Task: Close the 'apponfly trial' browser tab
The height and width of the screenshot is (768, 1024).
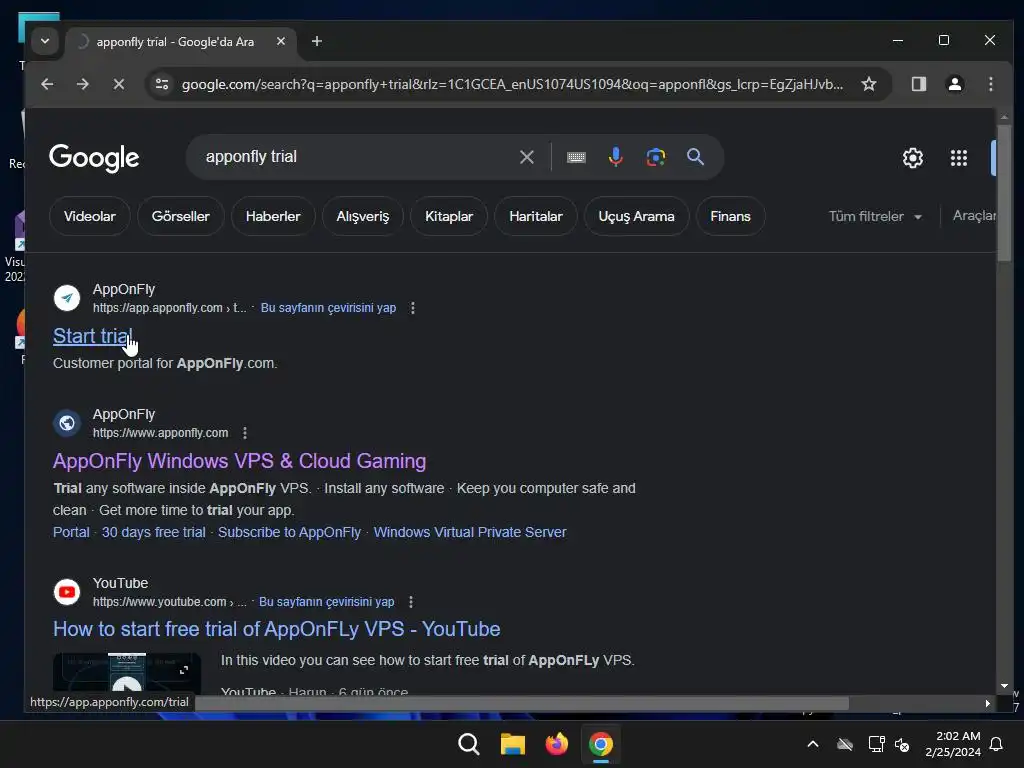Action: (x=281, y=41)
